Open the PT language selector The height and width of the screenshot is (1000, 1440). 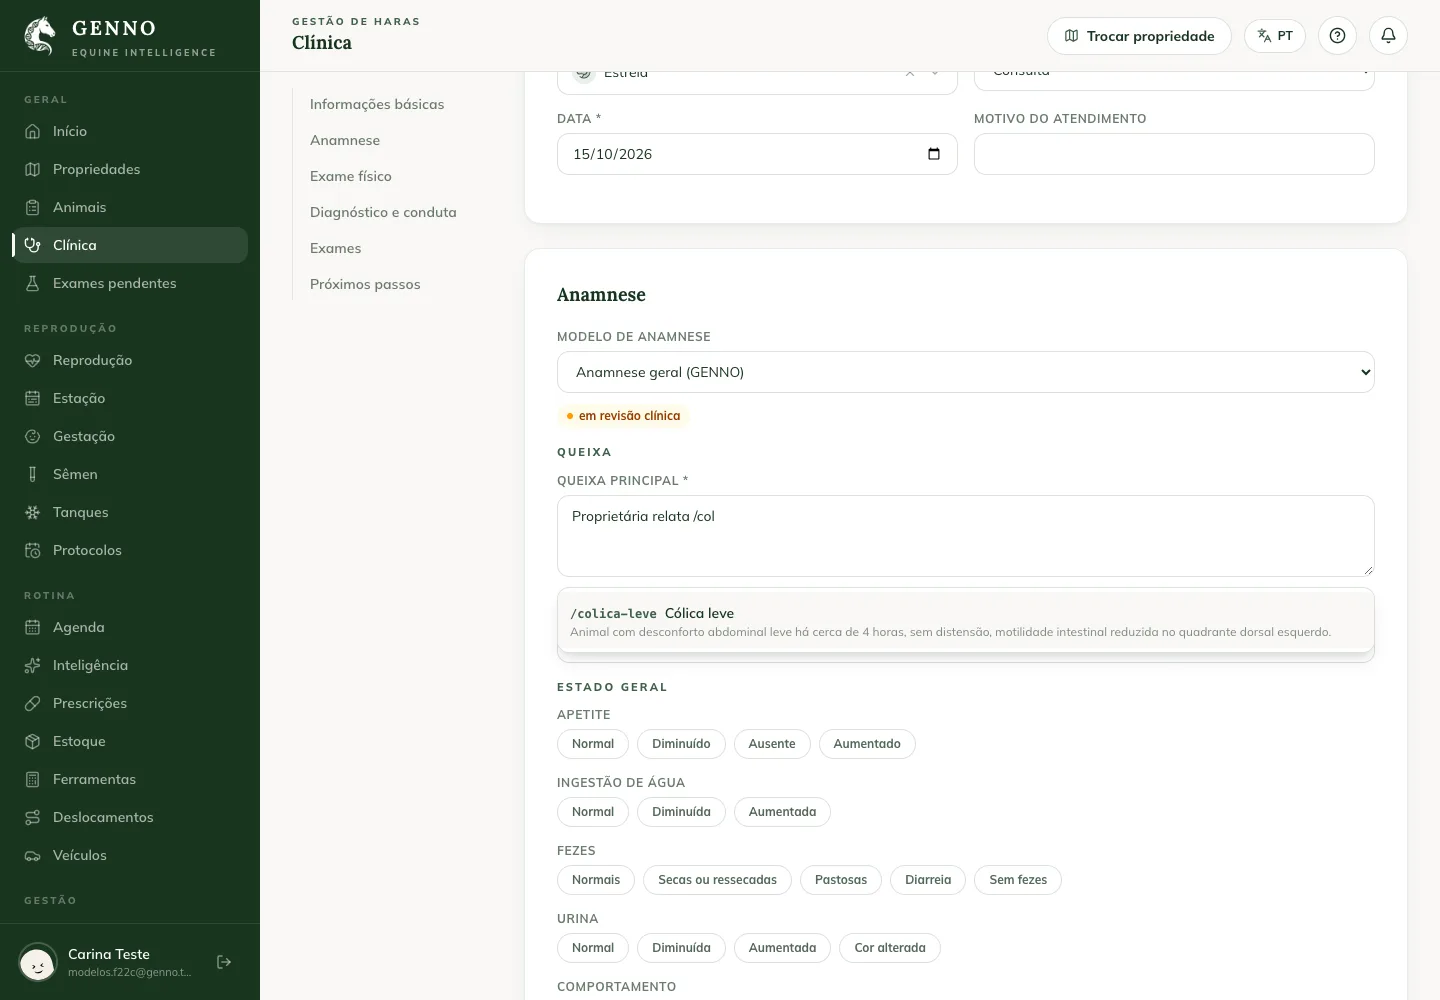click(x=1275, y=36)
